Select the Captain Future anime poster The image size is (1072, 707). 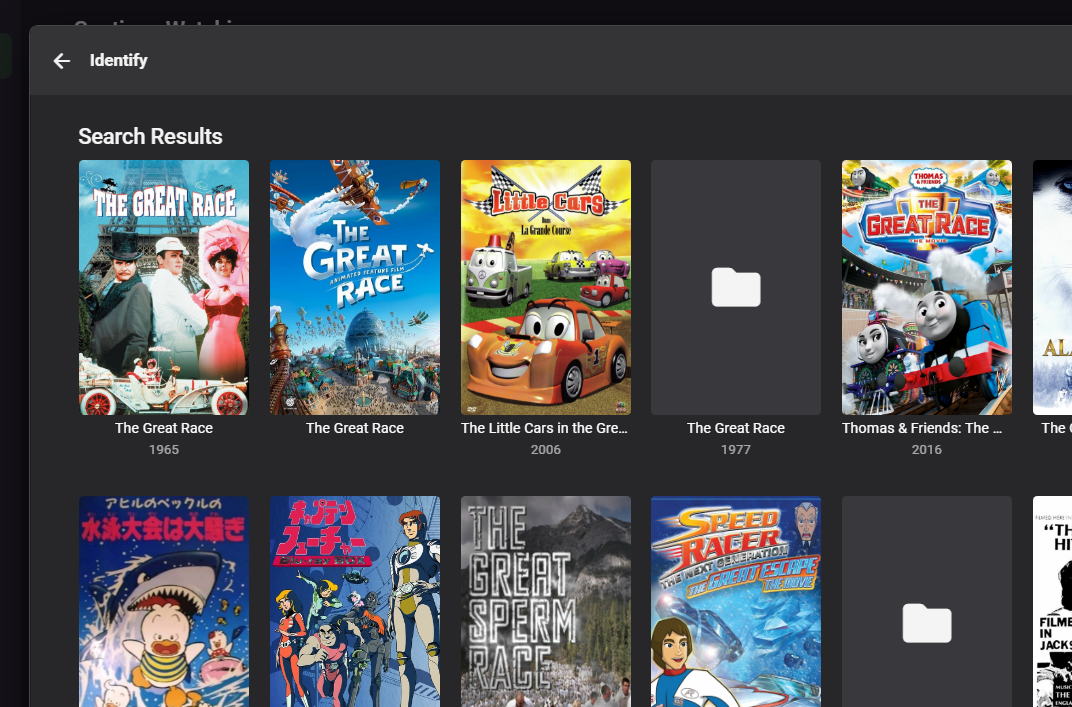point(355,602)
